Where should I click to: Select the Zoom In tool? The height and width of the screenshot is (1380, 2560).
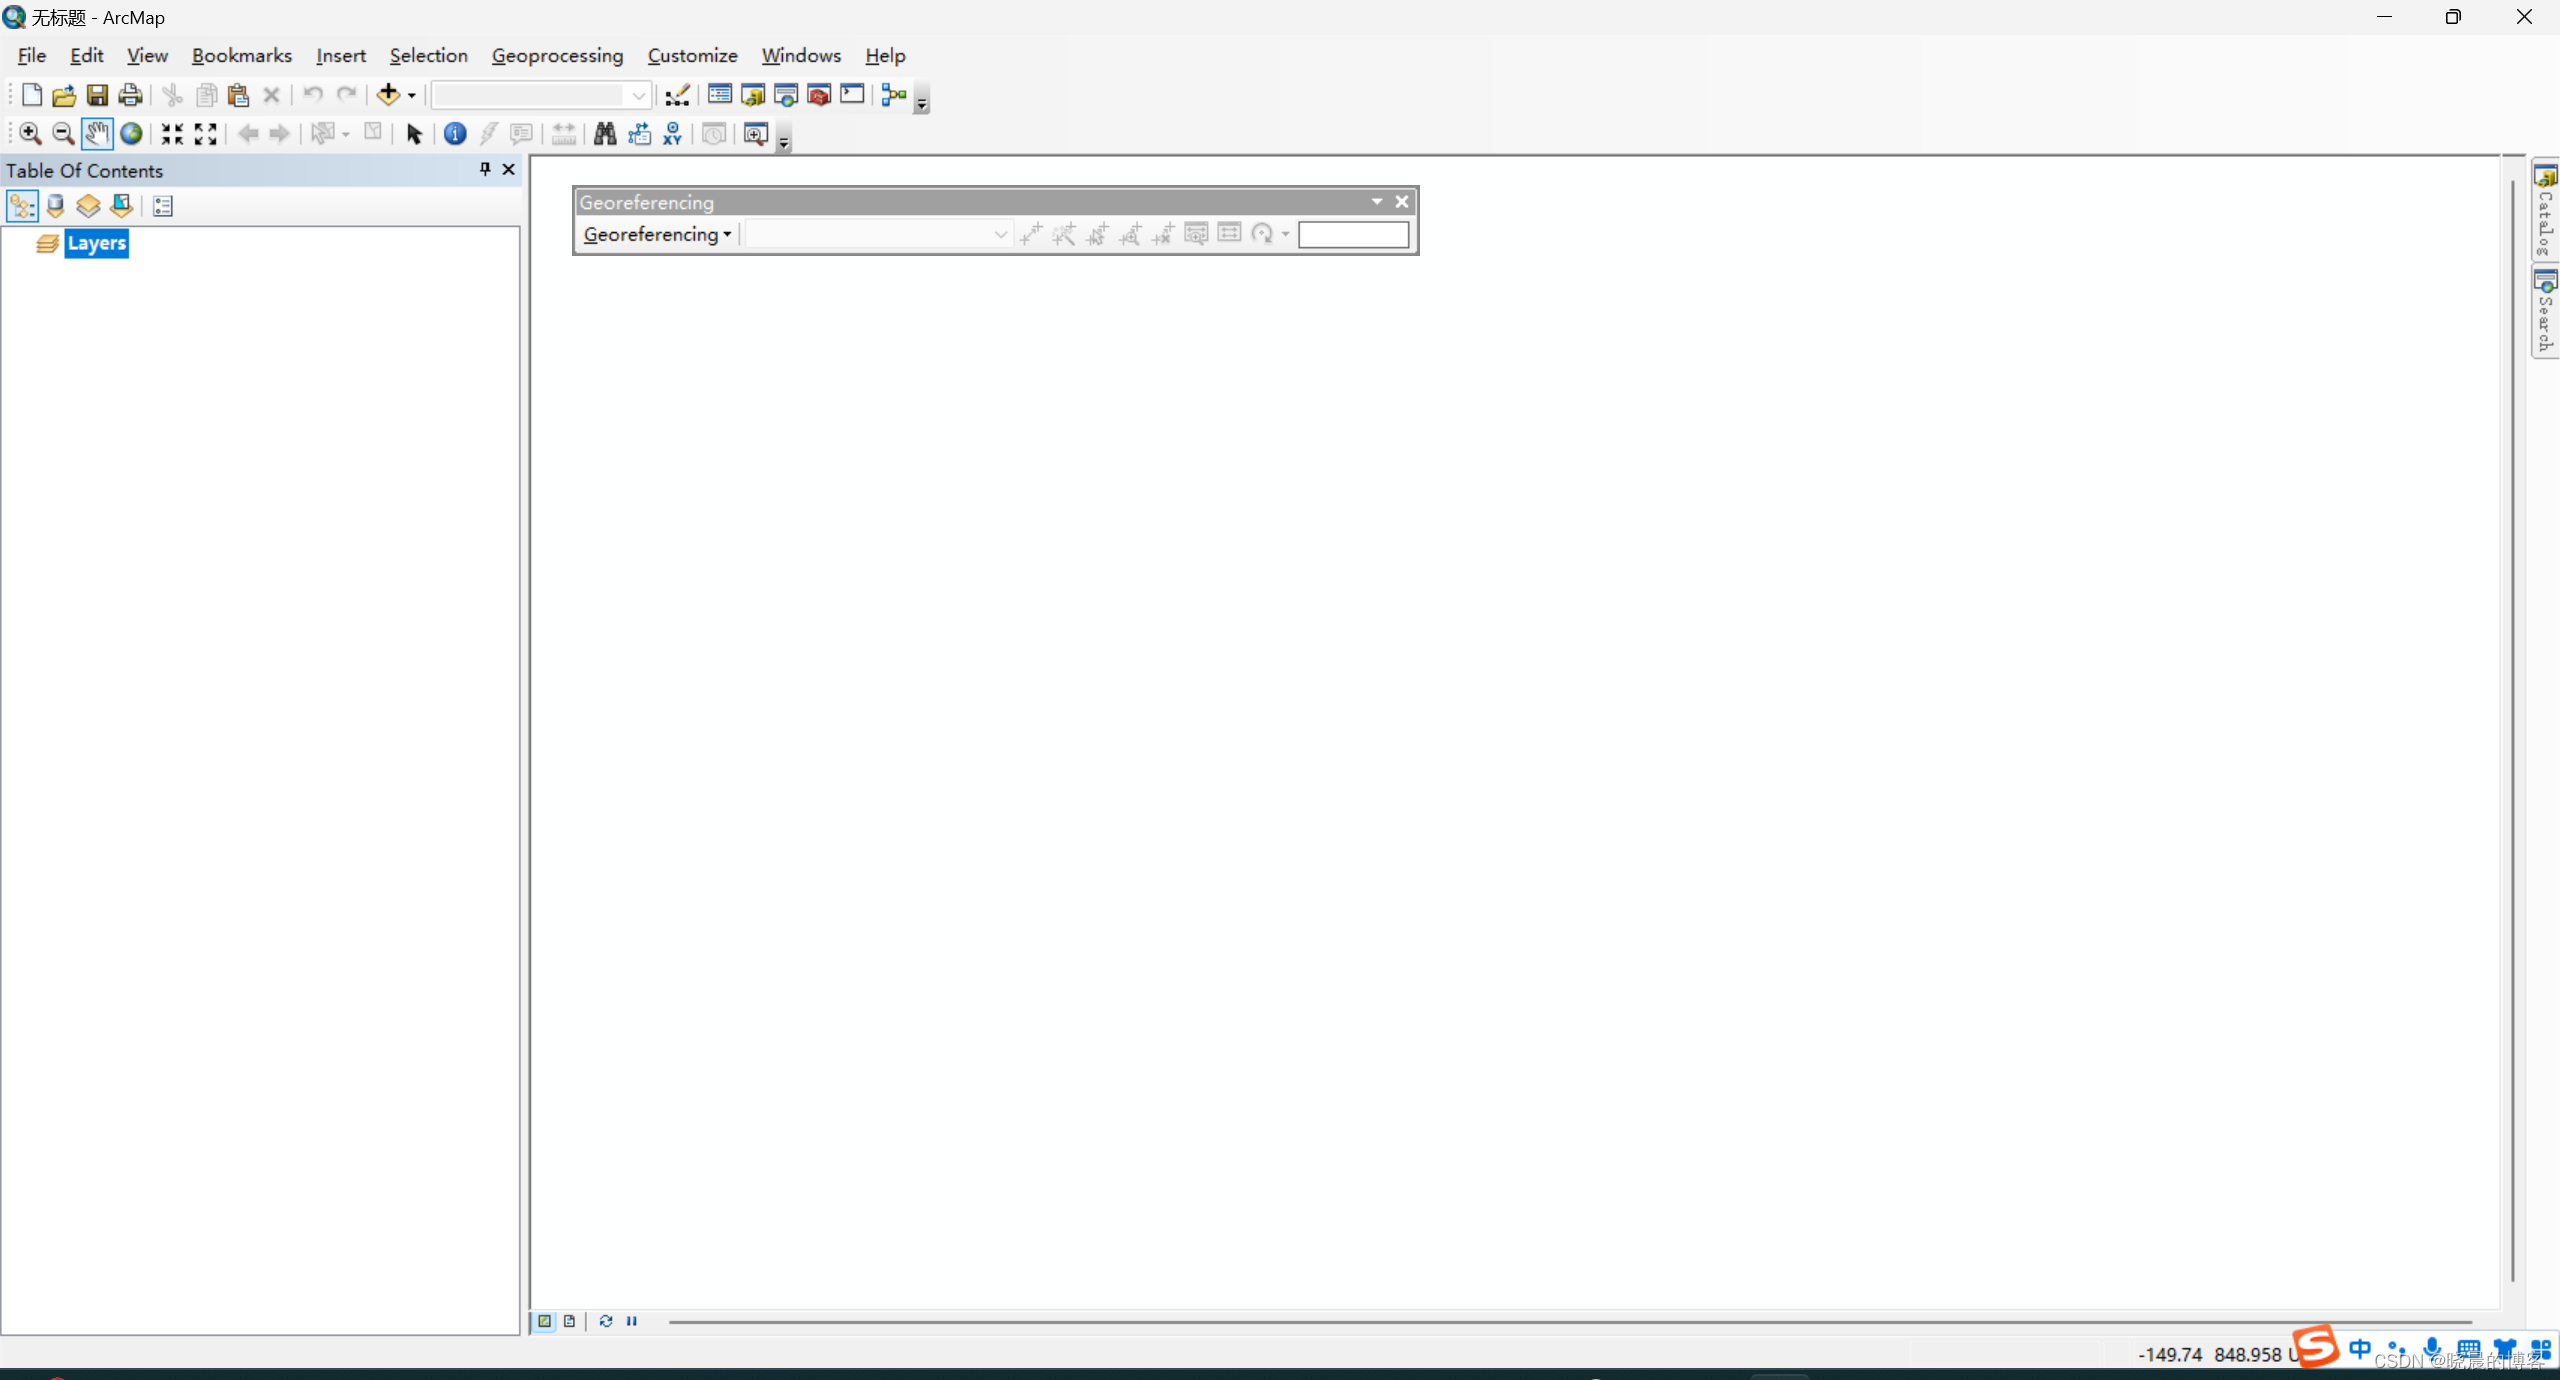[30, 134]
